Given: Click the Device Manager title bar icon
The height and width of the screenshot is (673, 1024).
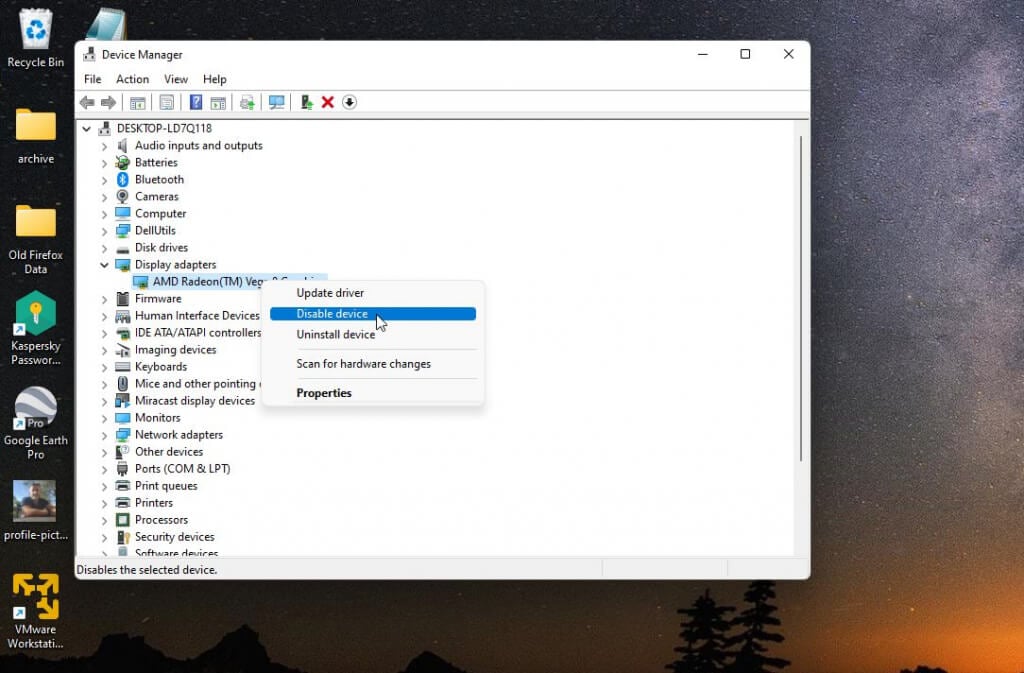Looking at the screenshot, I should tap(89, 54).
